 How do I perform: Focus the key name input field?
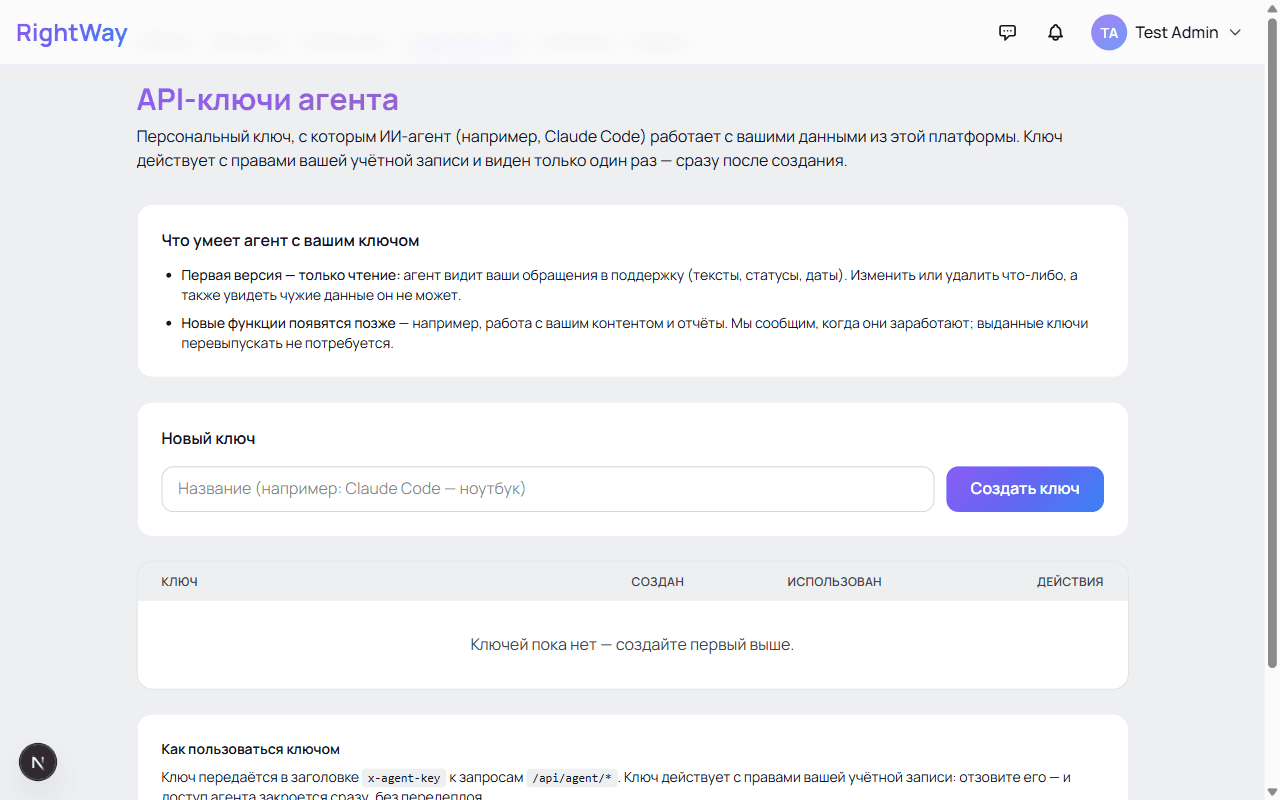[548, 489]
